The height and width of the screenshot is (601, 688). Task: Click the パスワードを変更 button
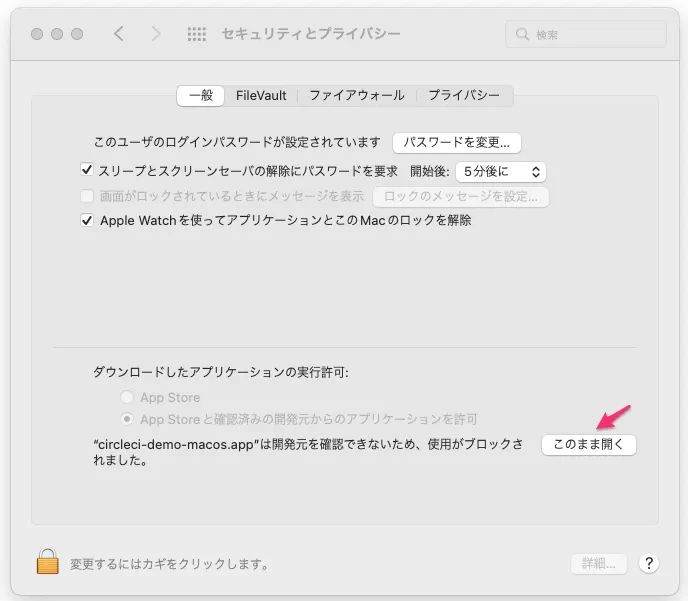[x=457, y=143]
